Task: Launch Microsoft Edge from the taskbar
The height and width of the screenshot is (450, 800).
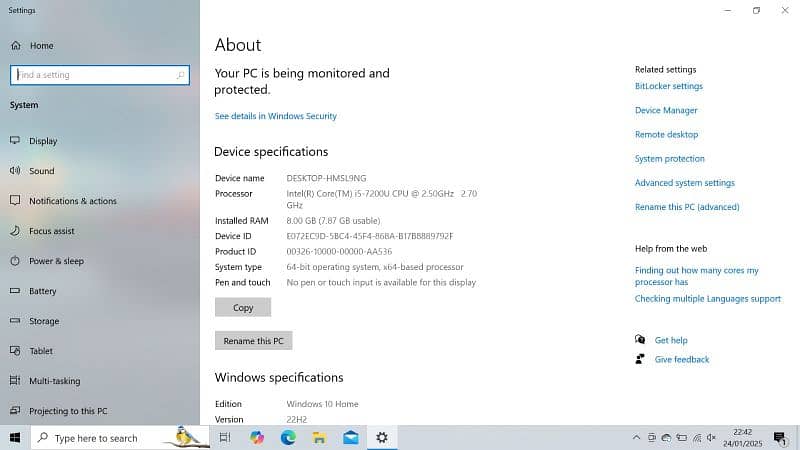Action: [288, 438]
